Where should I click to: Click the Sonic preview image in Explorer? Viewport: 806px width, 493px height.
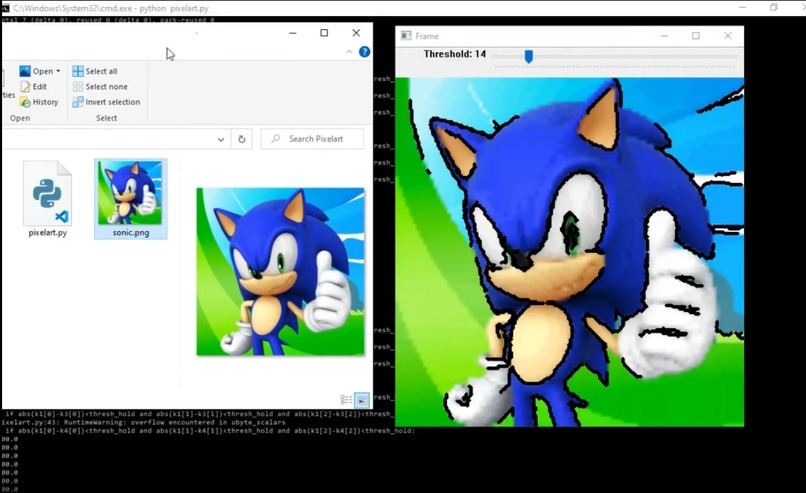(x=280, y=271)
